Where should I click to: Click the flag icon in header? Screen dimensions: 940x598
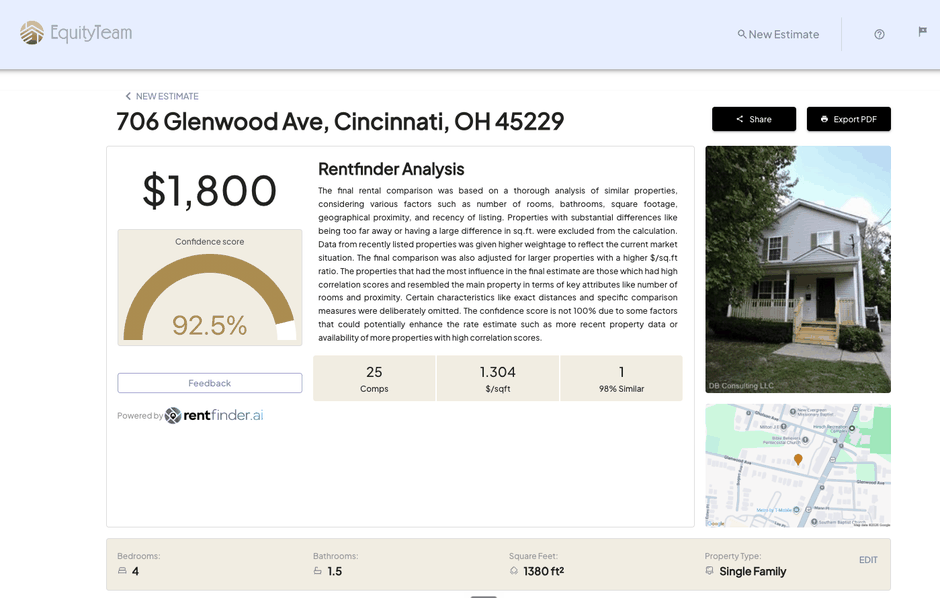[923, 31]
